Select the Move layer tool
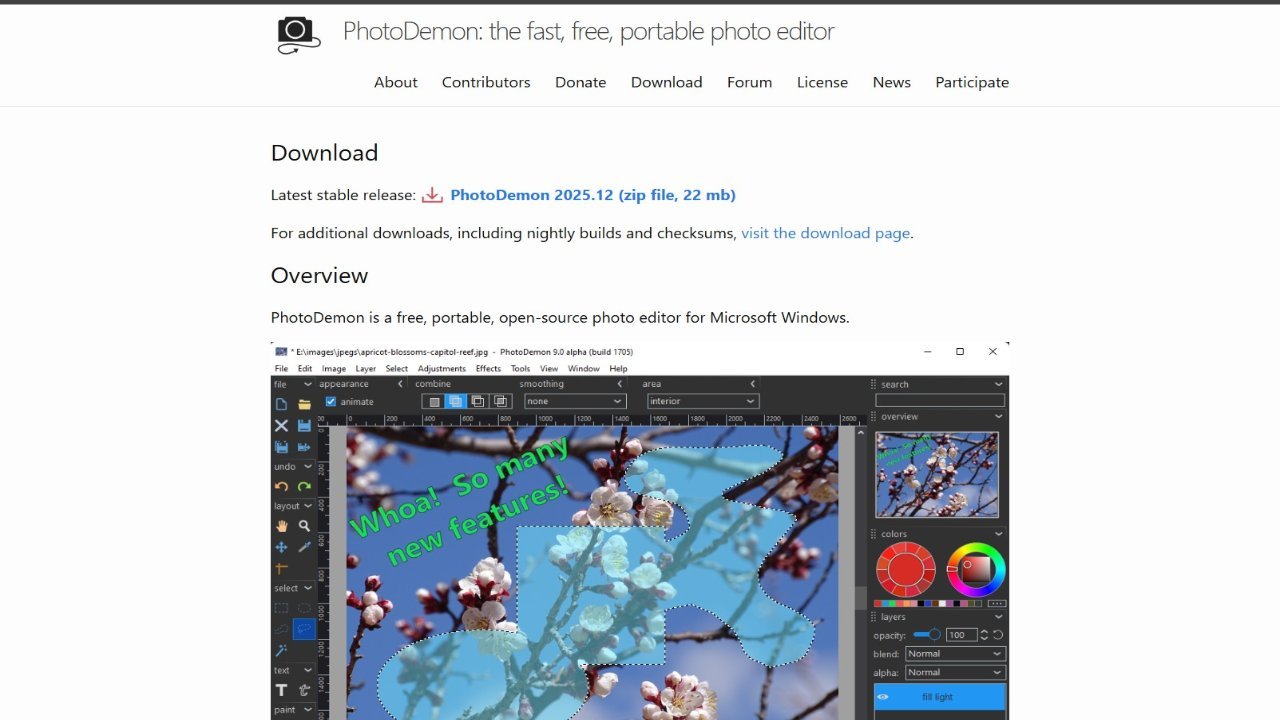 point(281,547)
